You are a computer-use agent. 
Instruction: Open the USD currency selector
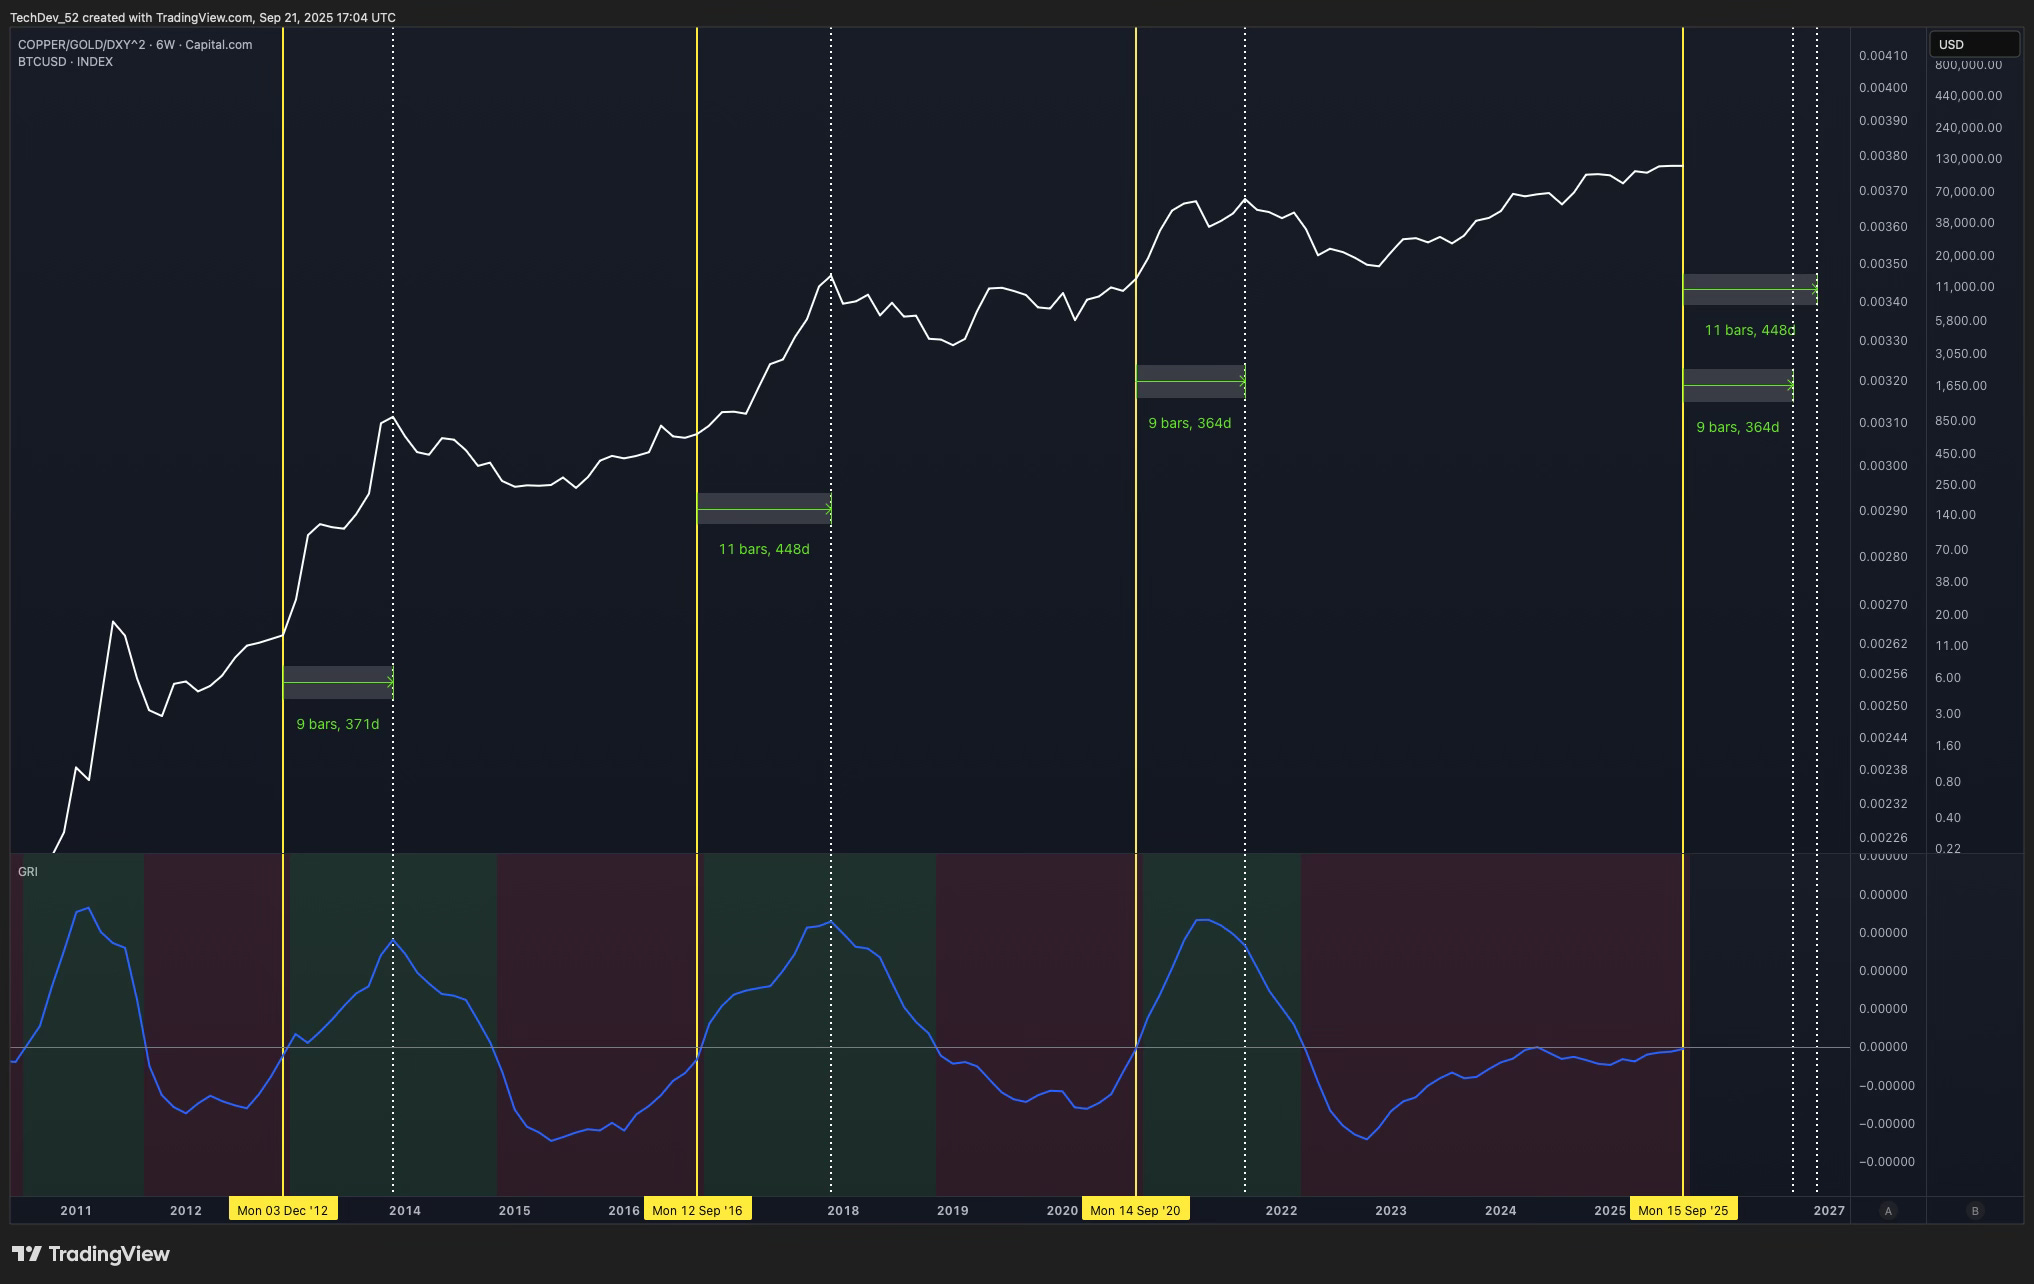pyautogui.click(x=1973, y=44)
